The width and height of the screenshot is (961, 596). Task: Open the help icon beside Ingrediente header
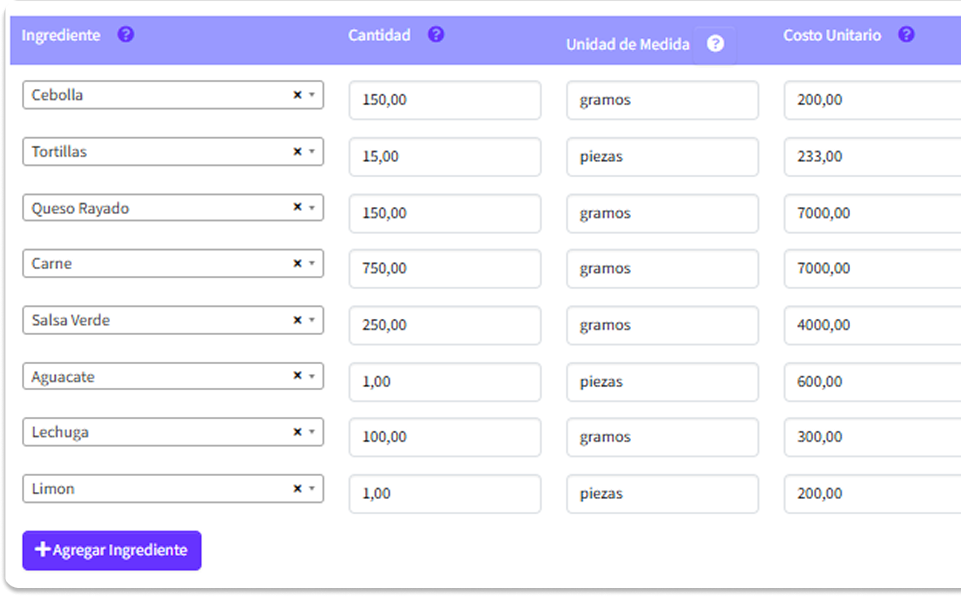point(126,34)
